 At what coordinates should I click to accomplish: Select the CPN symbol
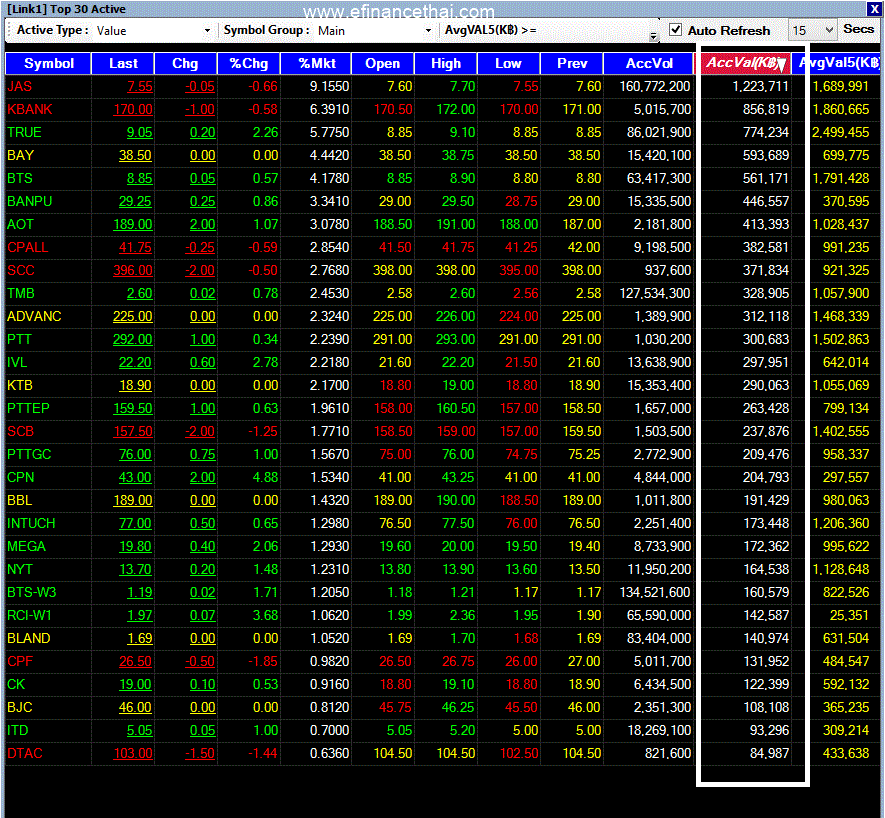21,478
